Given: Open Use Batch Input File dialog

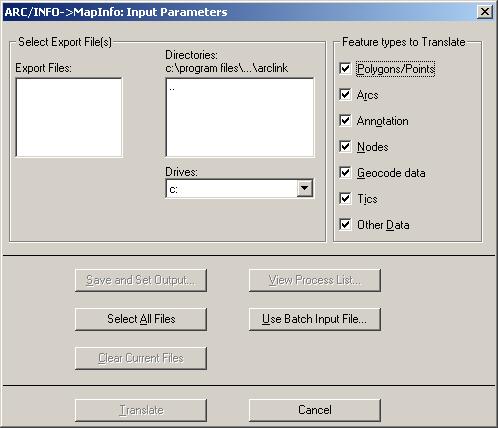Looking at the screenshot, I should tap(315, 319).
